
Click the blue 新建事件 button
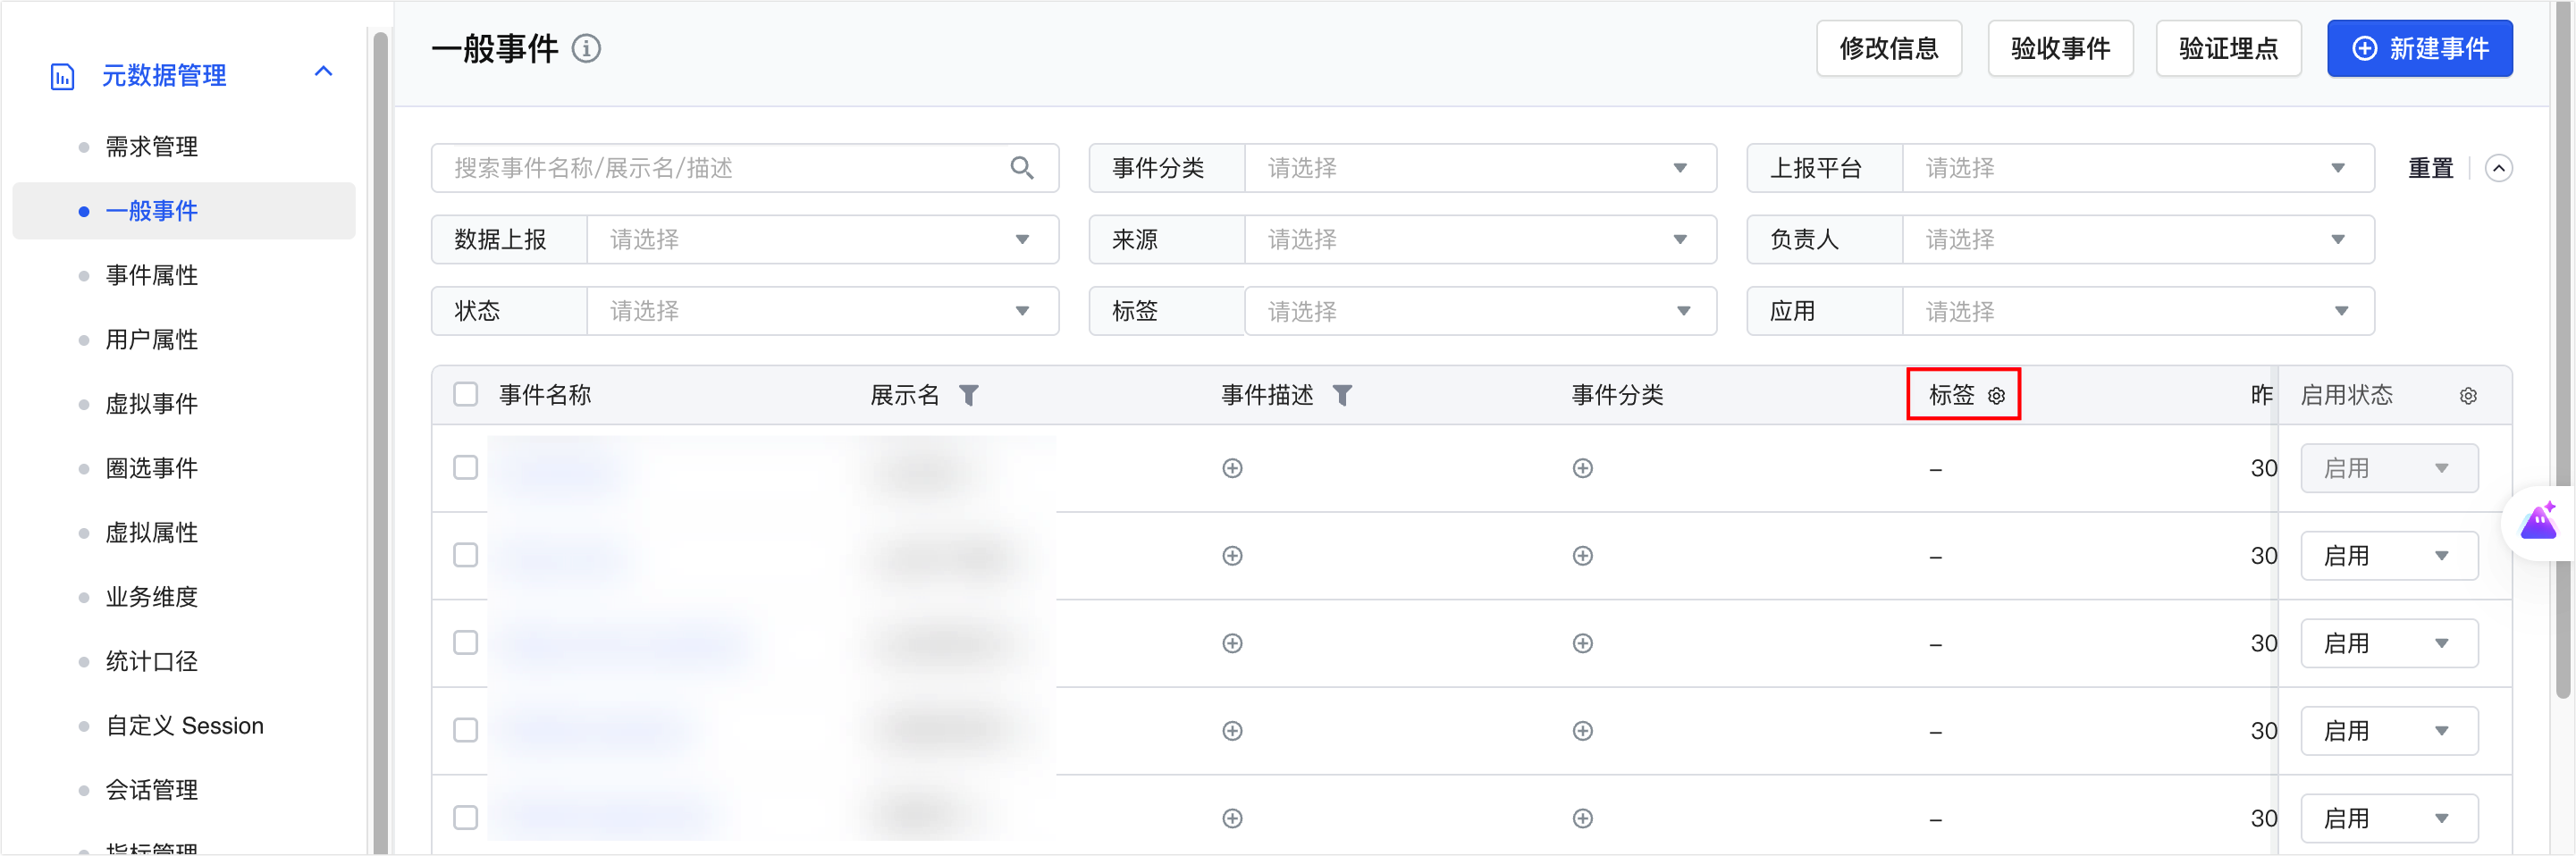(x=2419, y=49)
